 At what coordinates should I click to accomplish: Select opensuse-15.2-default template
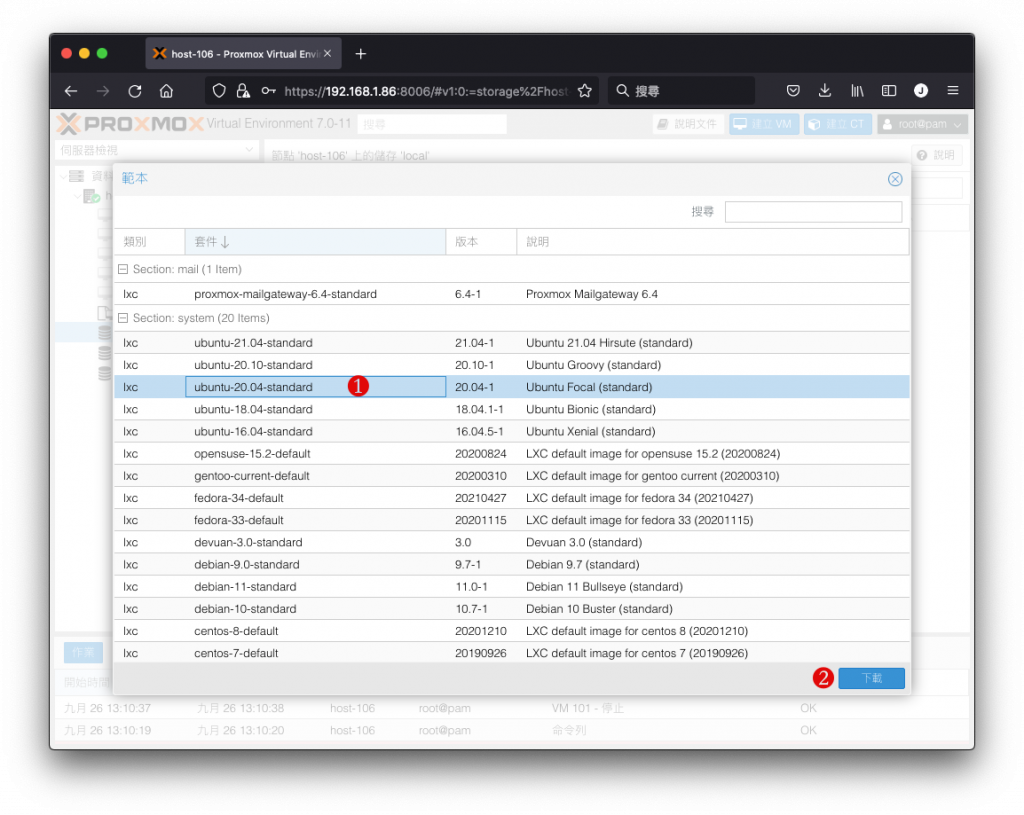point(511,454)
